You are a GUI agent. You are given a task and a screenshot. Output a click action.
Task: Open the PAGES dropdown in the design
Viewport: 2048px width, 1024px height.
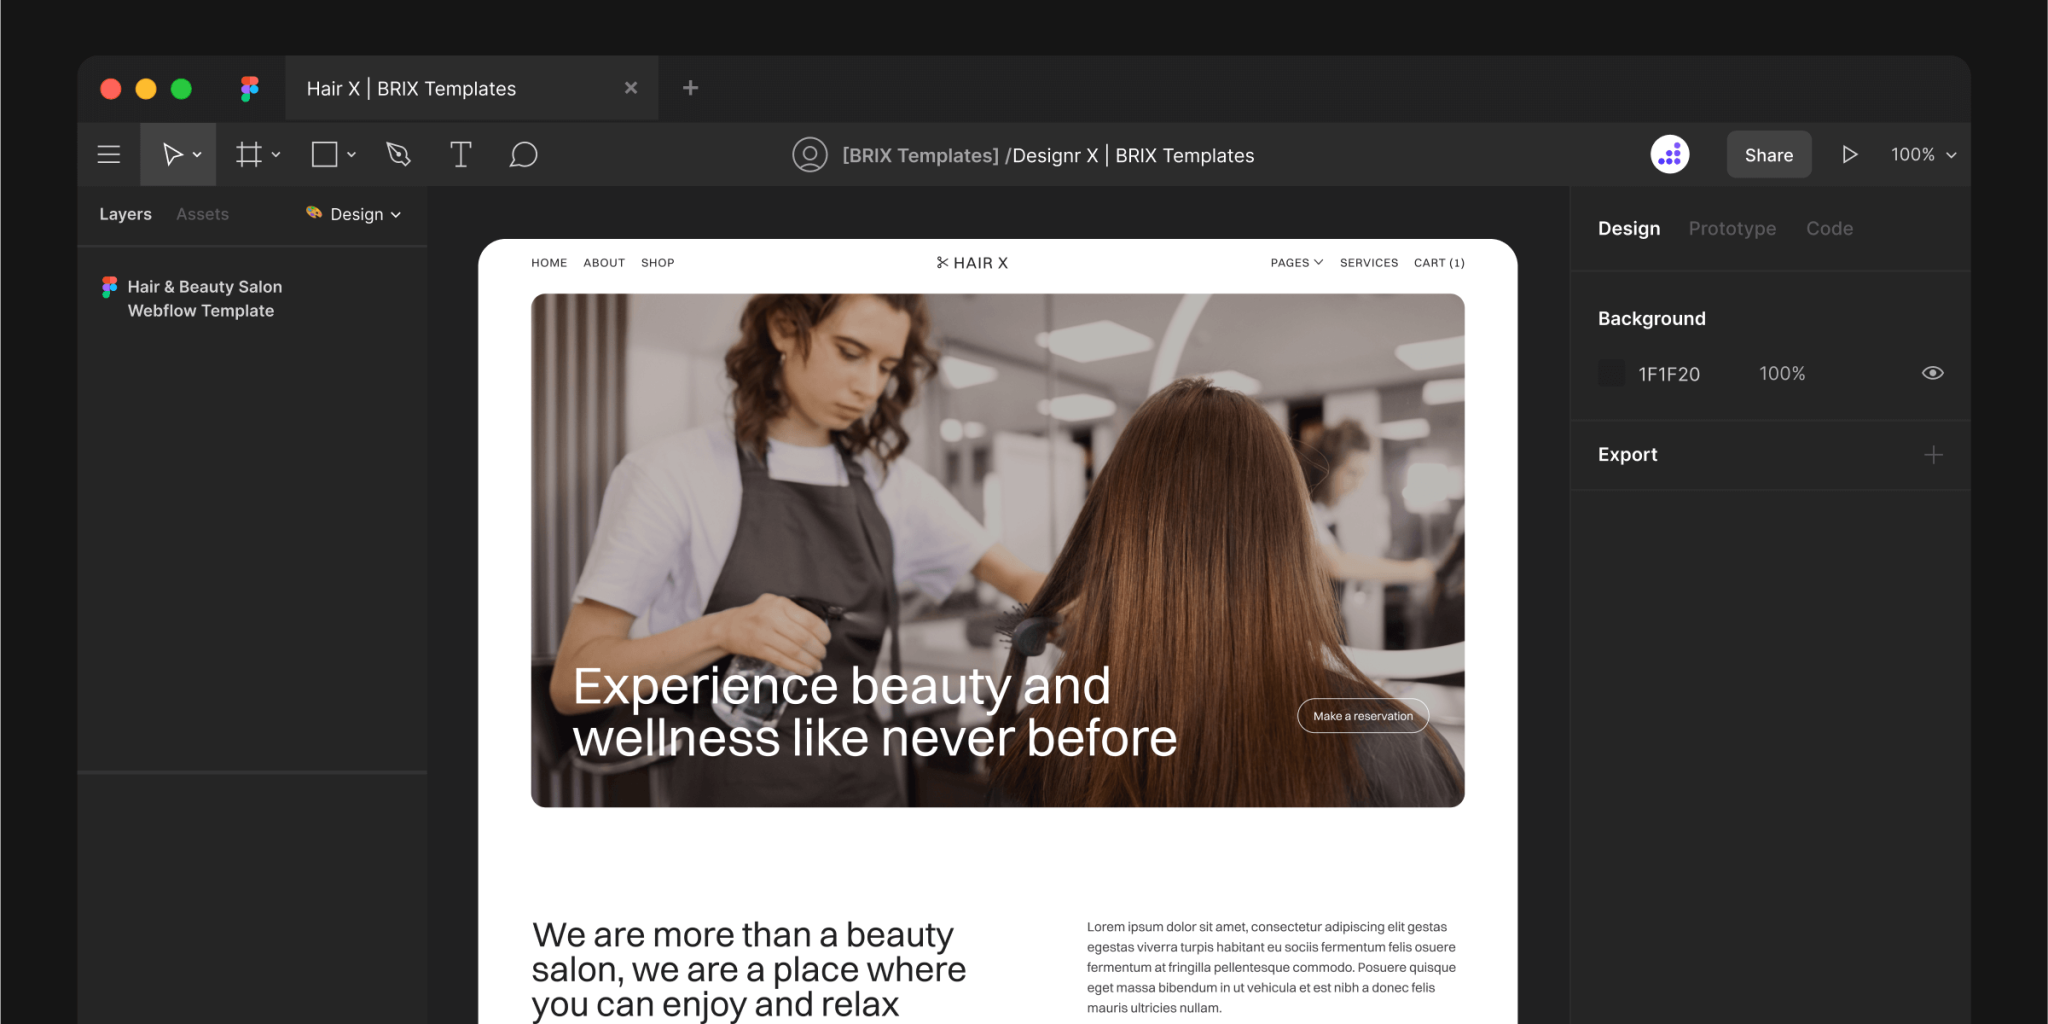point(1295,262)
